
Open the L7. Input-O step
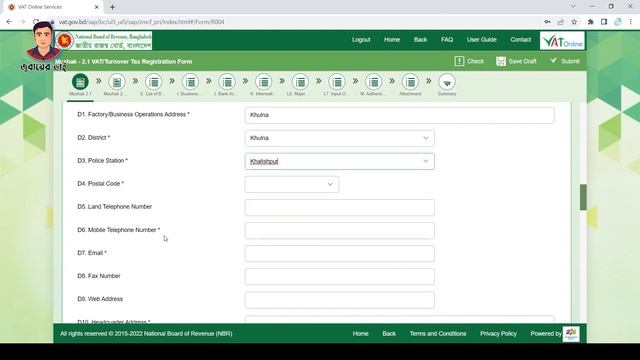coord(337,82)
